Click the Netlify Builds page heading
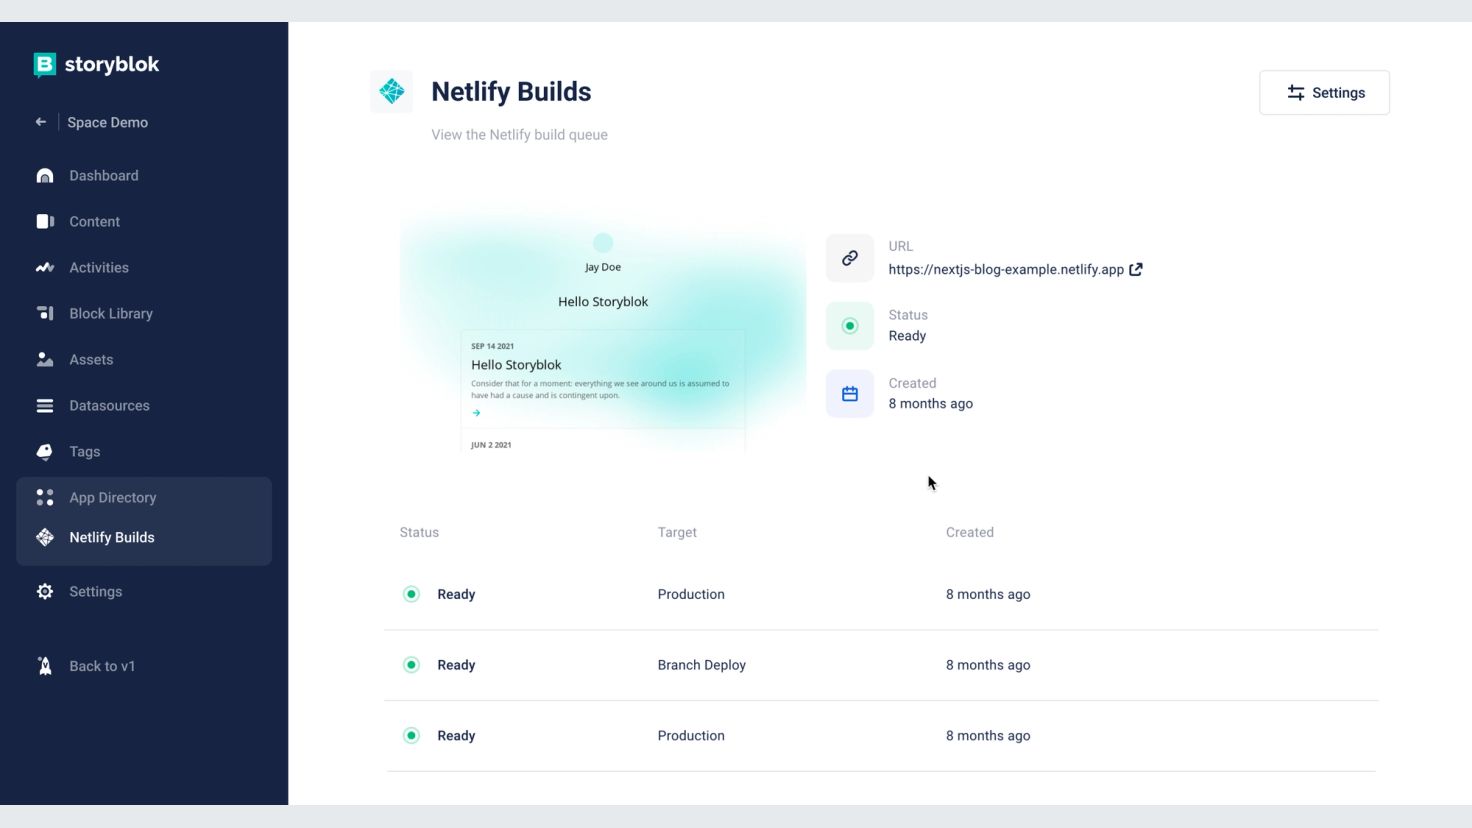The height and width of the screenshot is (828, 1472). pos(511,92)
